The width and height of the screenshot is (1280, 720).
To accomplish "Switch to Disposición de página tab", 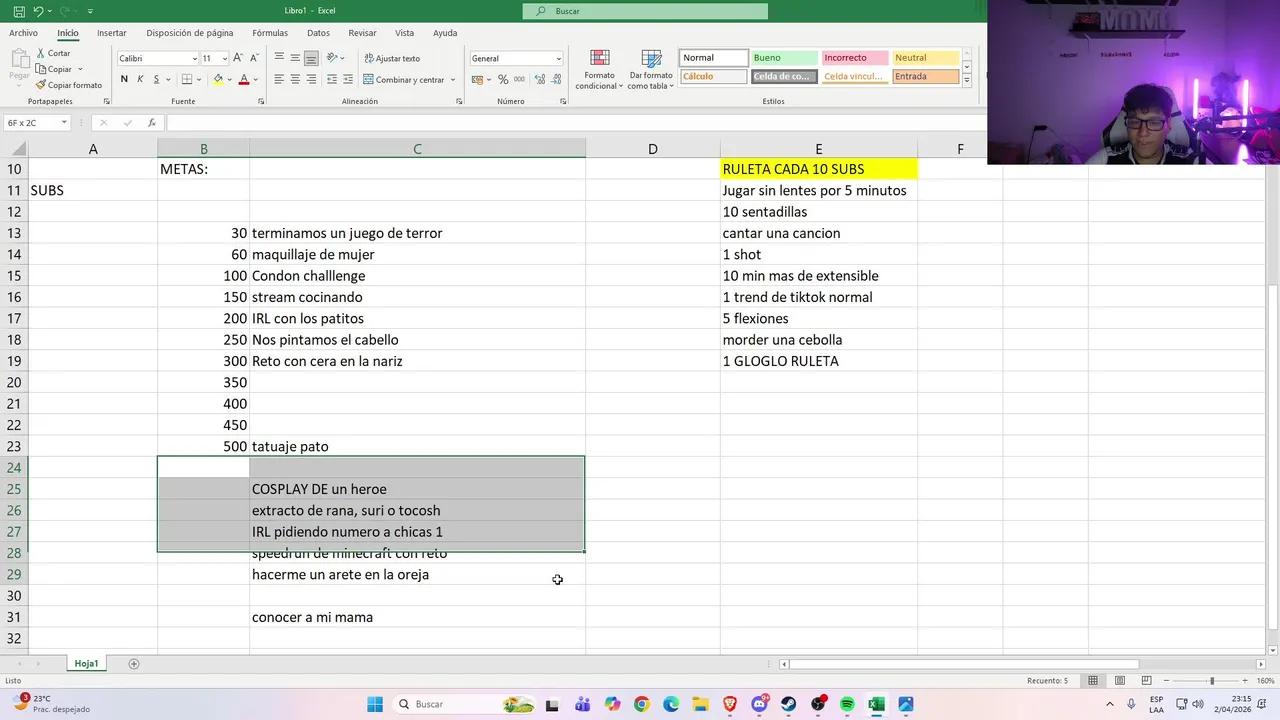I will tap(190, 33).
